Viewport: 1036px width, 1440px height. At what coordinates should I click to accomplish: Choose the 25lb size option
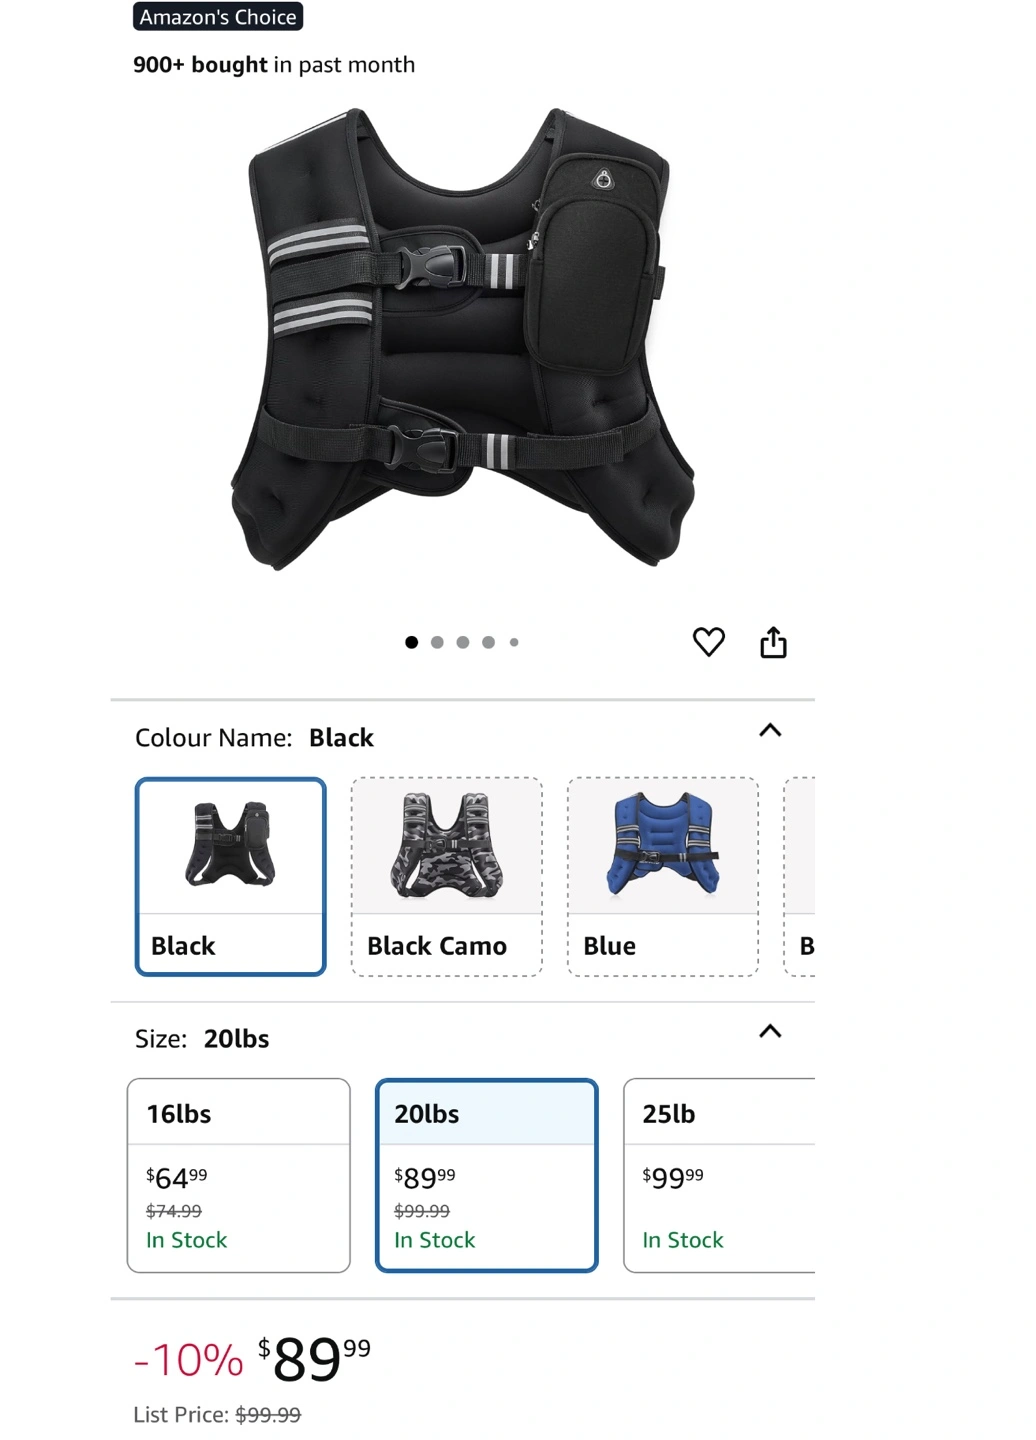719,1175
